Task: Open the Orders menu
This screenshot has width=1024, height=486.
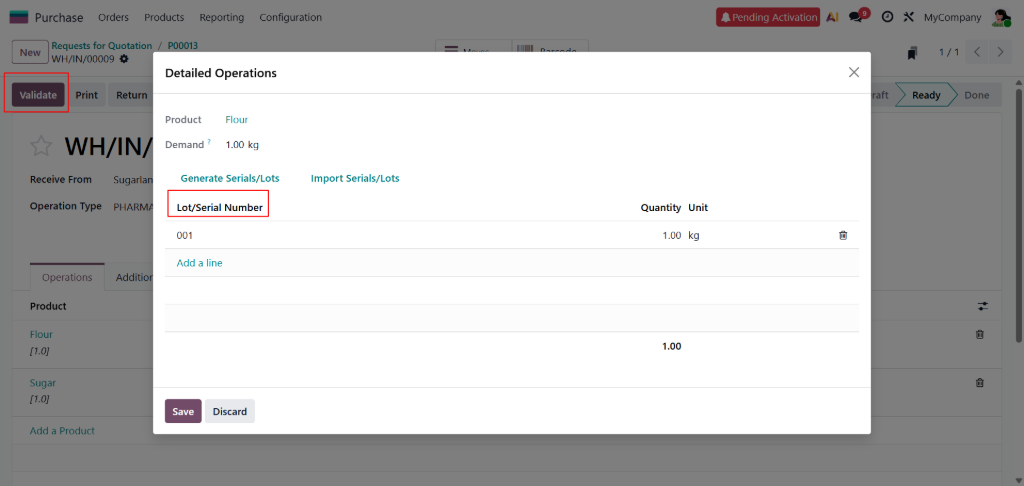Action: tap(113, 17)
